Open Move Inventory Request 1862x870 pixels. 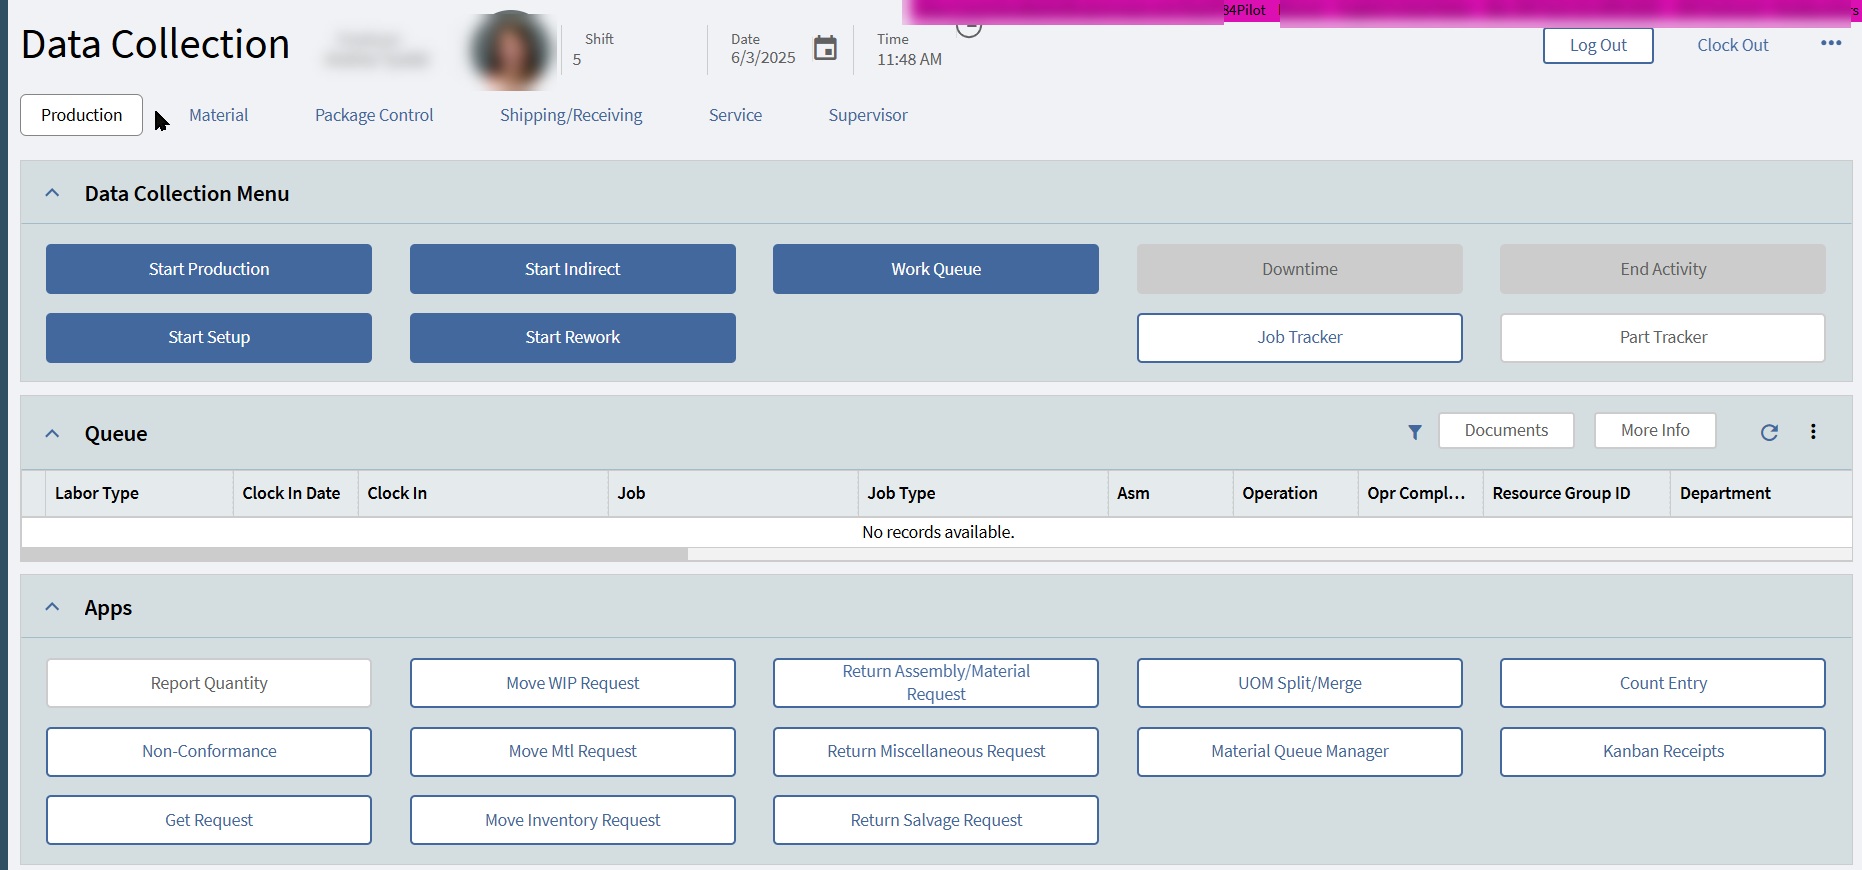[573, 820]
